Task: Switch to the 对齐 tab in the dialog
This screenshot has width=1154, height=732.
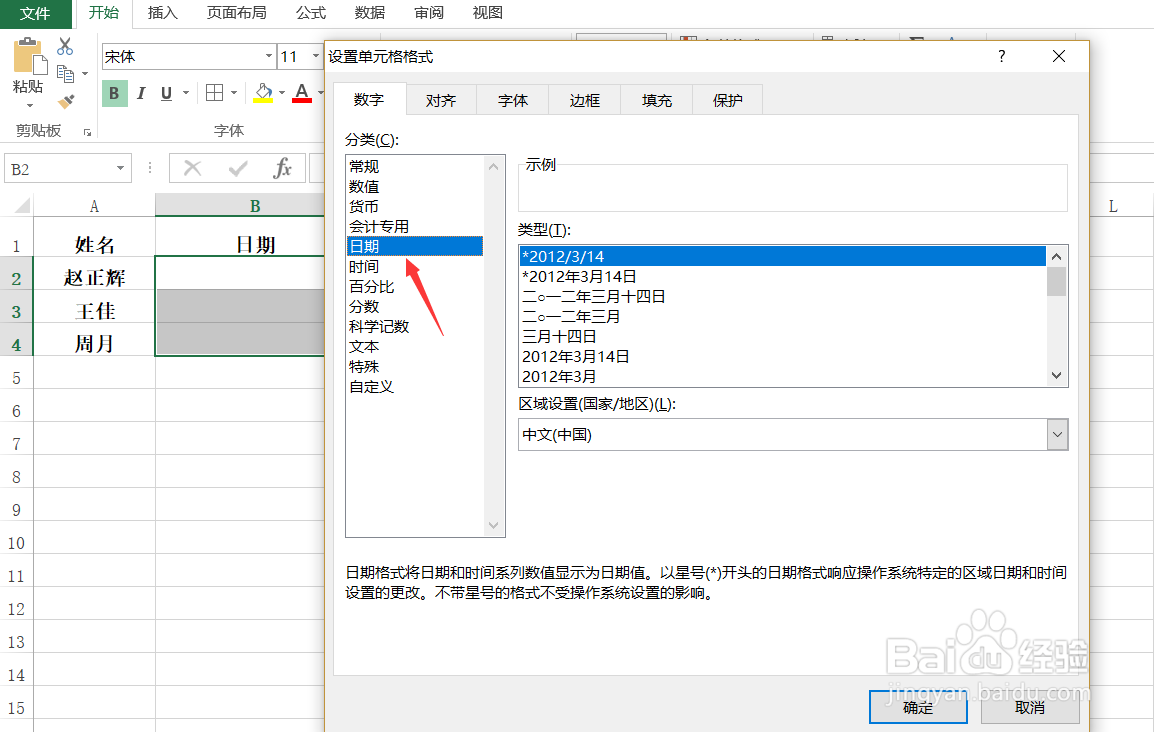Action: click(x=441, y=100)
